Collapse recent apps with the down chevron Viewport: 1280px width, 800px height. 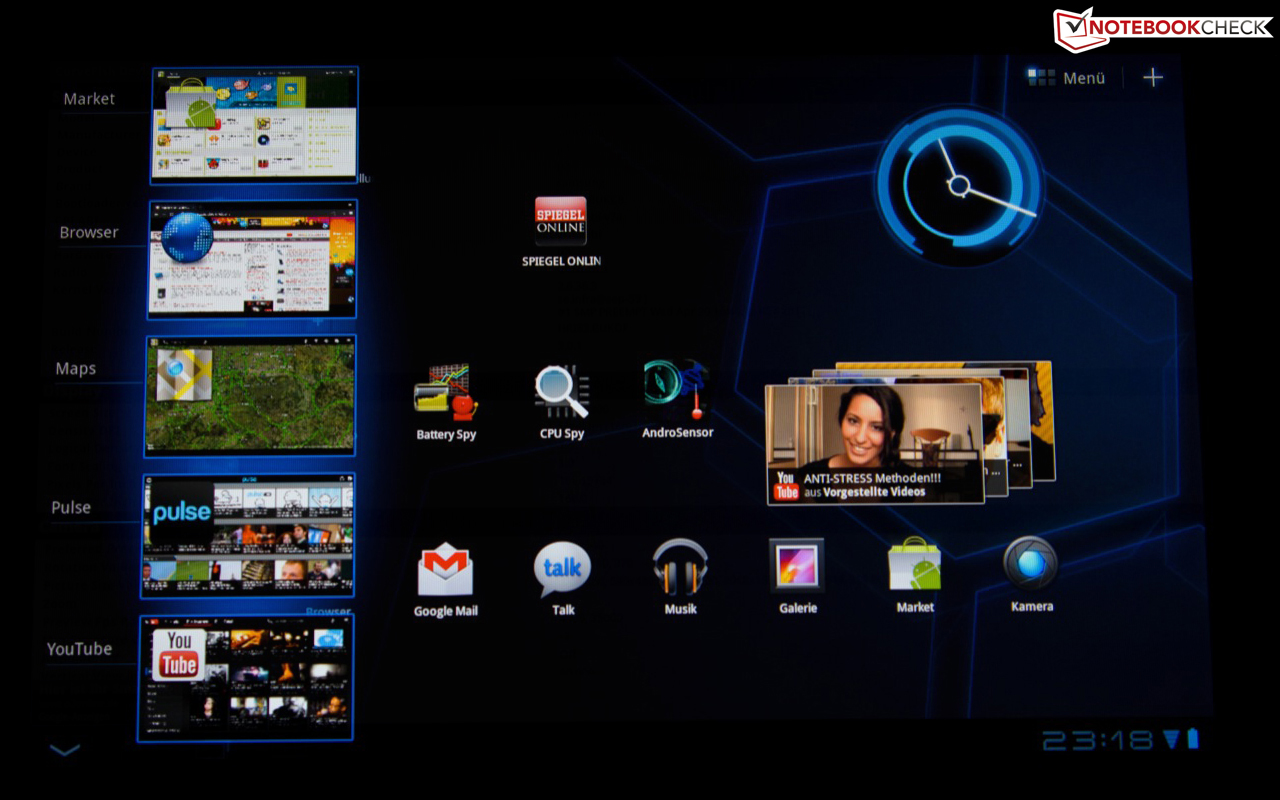(x=65, y=750)
